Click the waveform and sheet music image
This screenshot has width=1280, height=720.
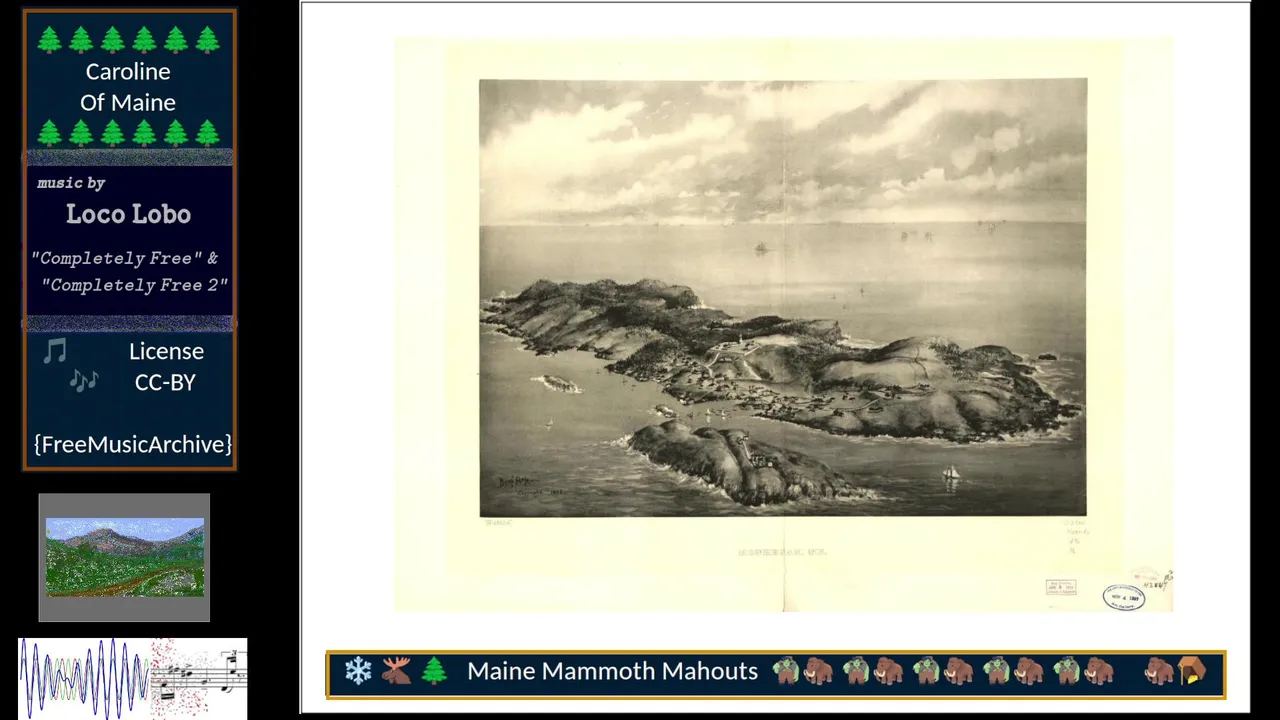tap(132, 678)
